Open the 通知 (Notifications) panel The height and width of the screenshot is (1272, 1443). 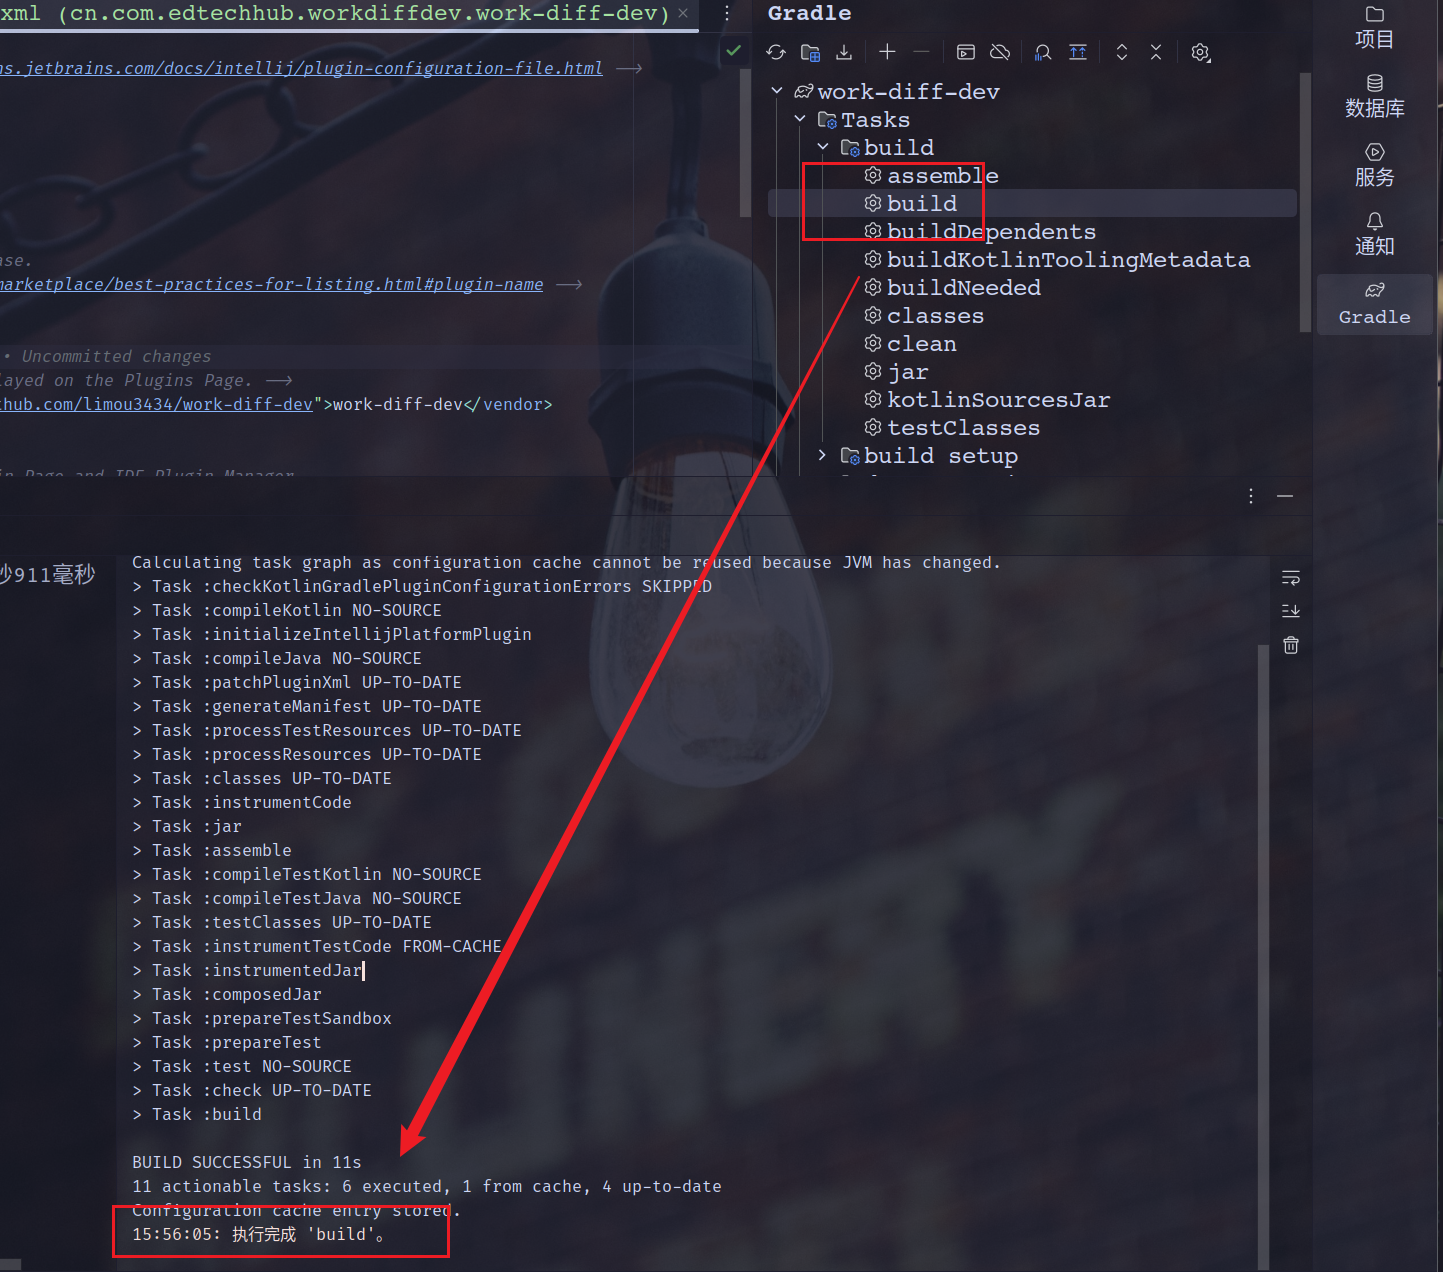tap(1374, 234)
